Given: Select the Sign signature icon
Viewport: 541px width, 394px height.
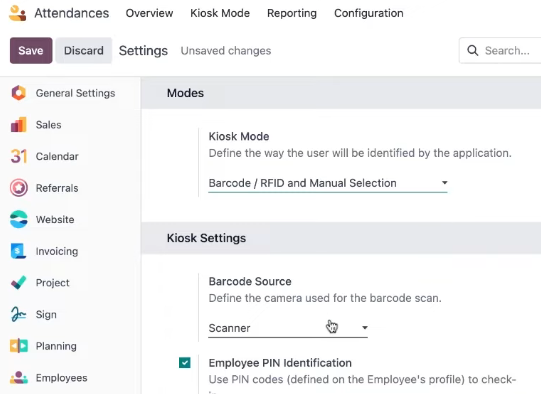Looking at the screenshot, I should (19, 314).
